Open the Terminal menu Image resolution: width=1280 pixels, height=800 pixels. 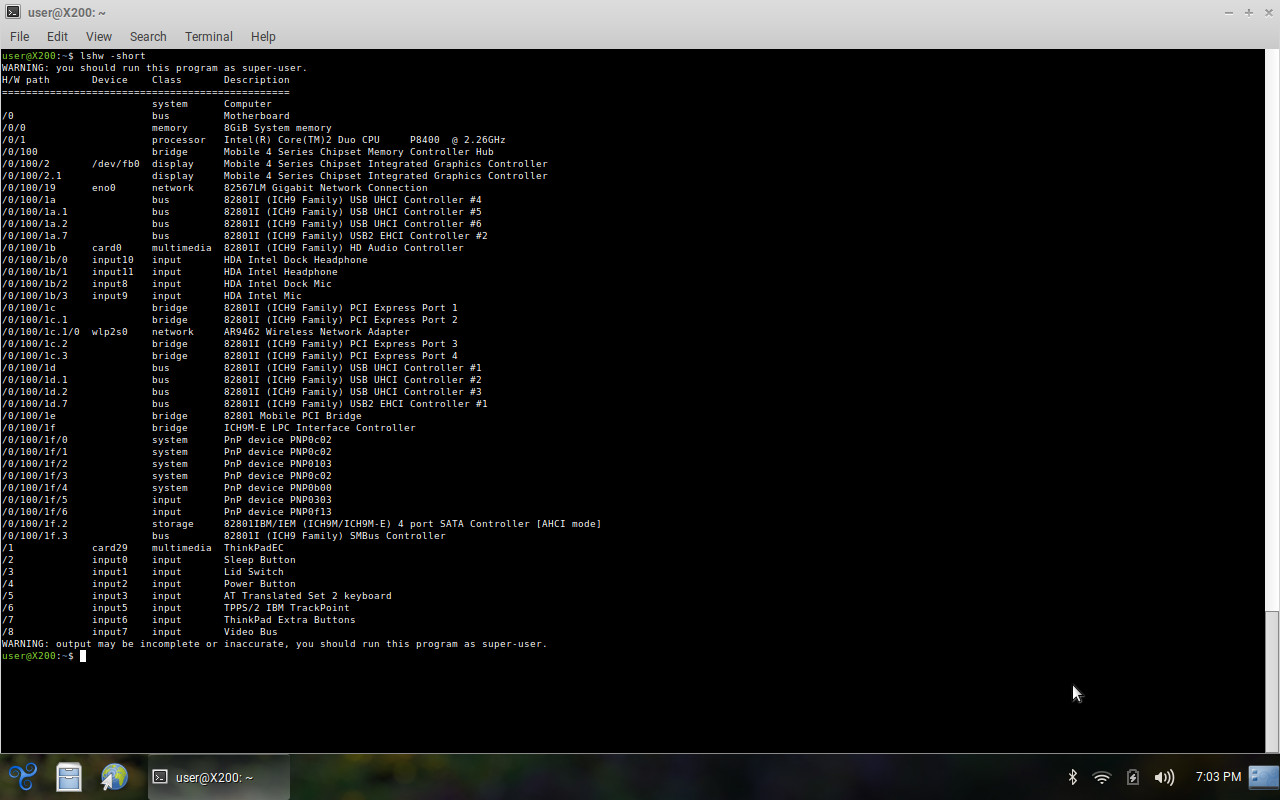coord(208,36)
